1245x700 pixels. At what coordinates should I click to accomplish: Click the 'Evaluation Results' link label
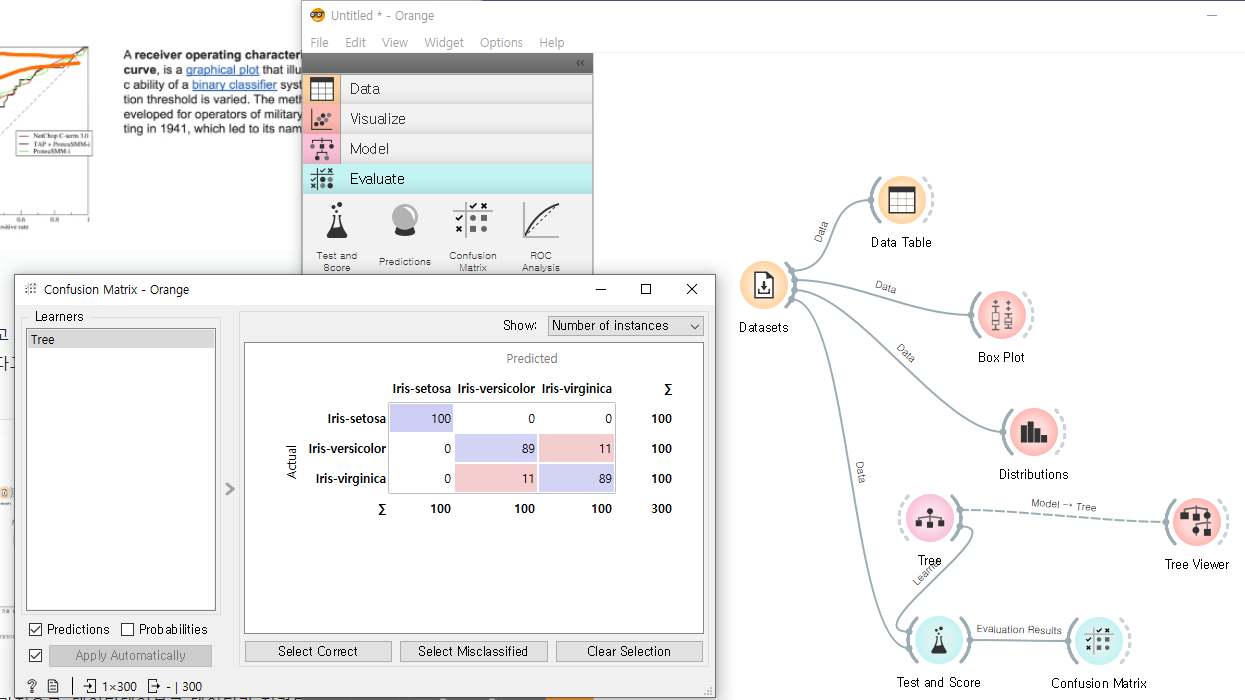(1019, 630)
